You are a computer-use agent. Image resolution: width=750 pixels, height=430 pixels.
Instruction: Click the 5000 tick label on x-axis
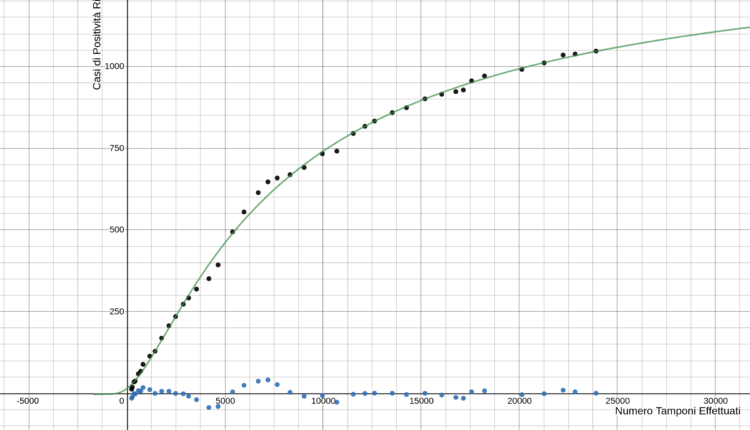pos(225,401)
